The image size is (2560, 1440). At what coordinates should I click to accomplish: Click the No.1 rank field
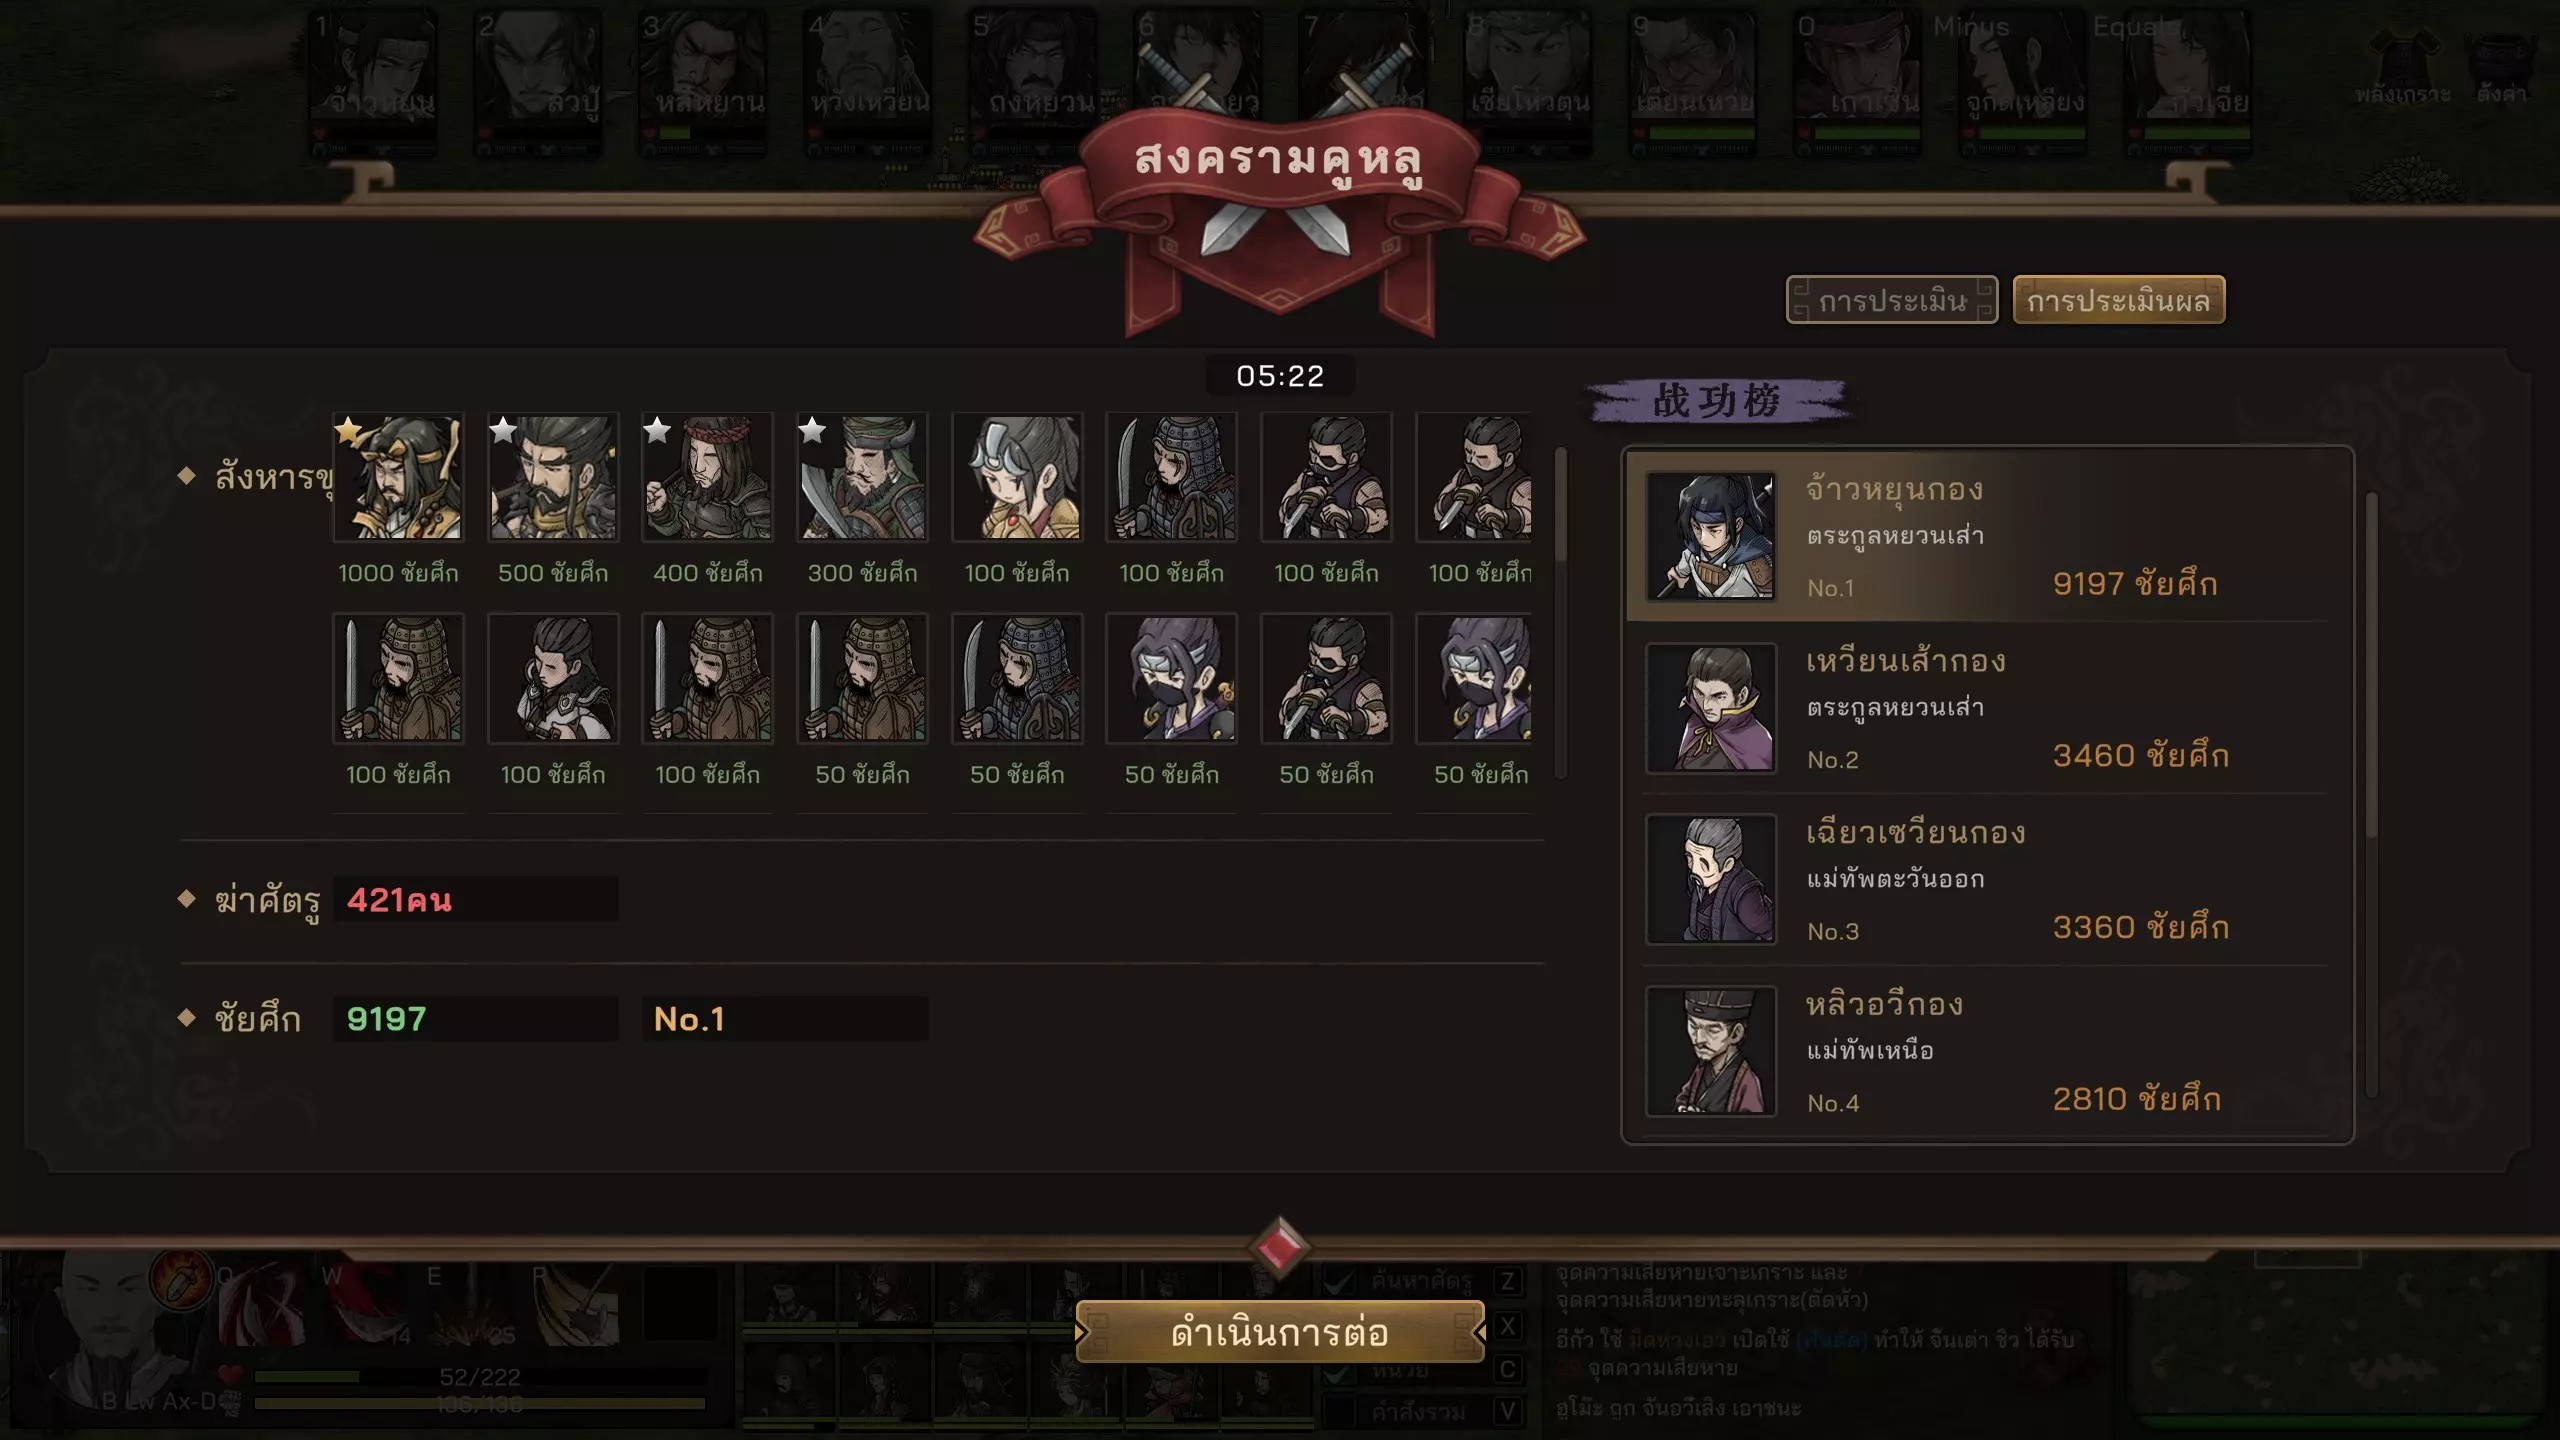(785, 1019)
